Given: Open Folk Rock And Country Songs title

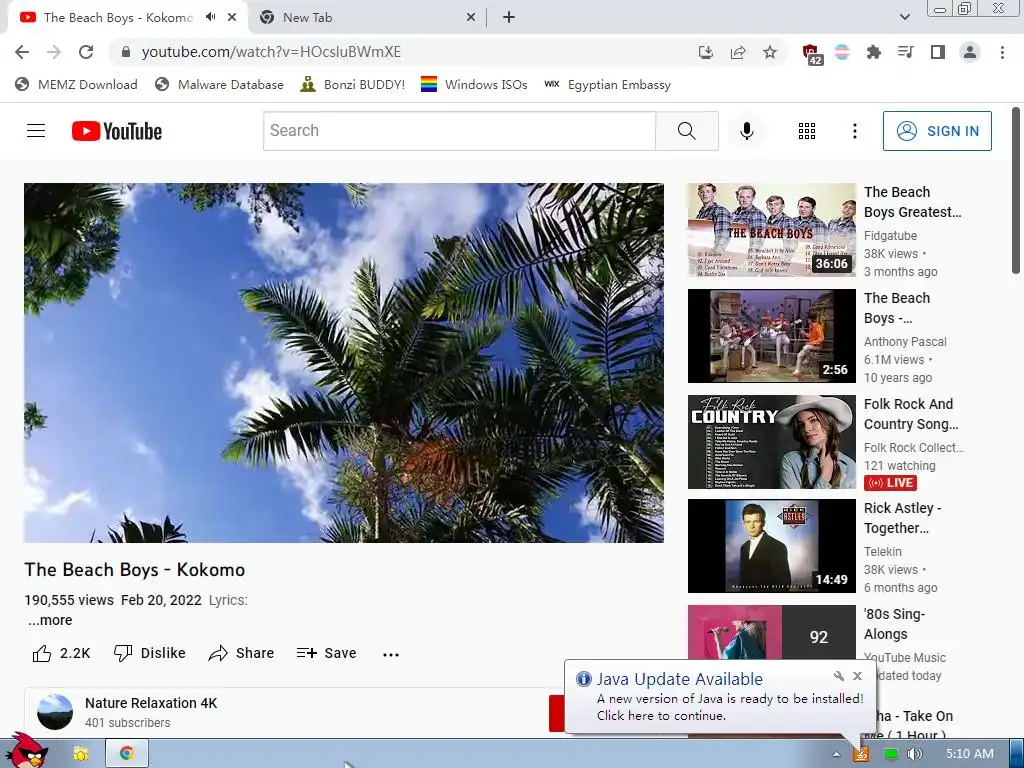Looking at the screenshot, I should (x=911, y=414).
